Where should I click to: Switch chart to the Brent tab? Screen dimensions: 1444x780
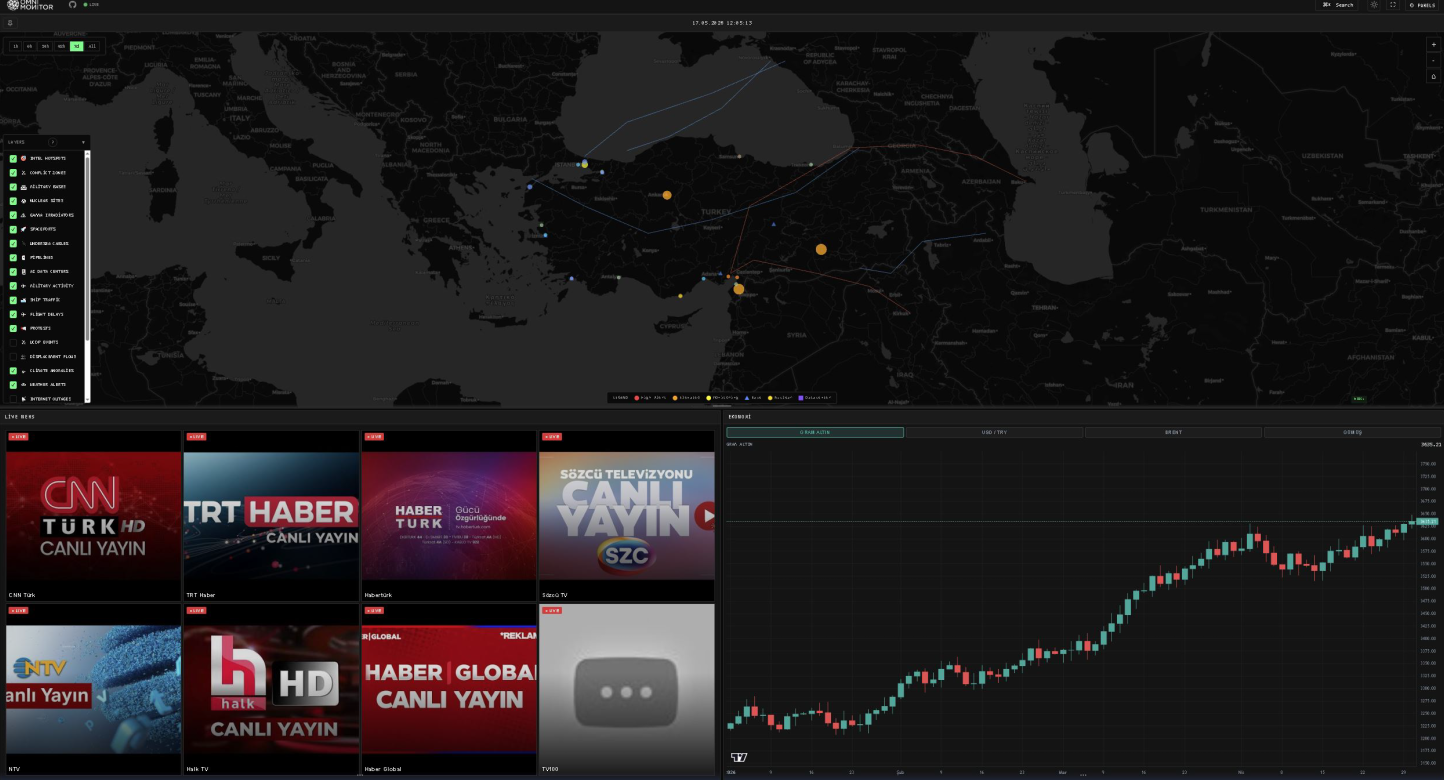pos(1173,433)
